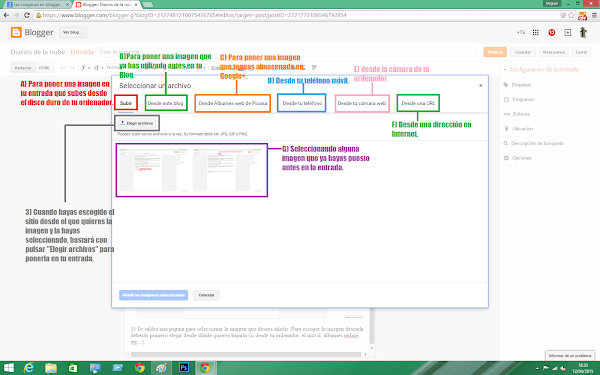The image size is (600, 375).
Task: Launch Internet Explorer from the taskbar
Action: [x=29, y=368]
